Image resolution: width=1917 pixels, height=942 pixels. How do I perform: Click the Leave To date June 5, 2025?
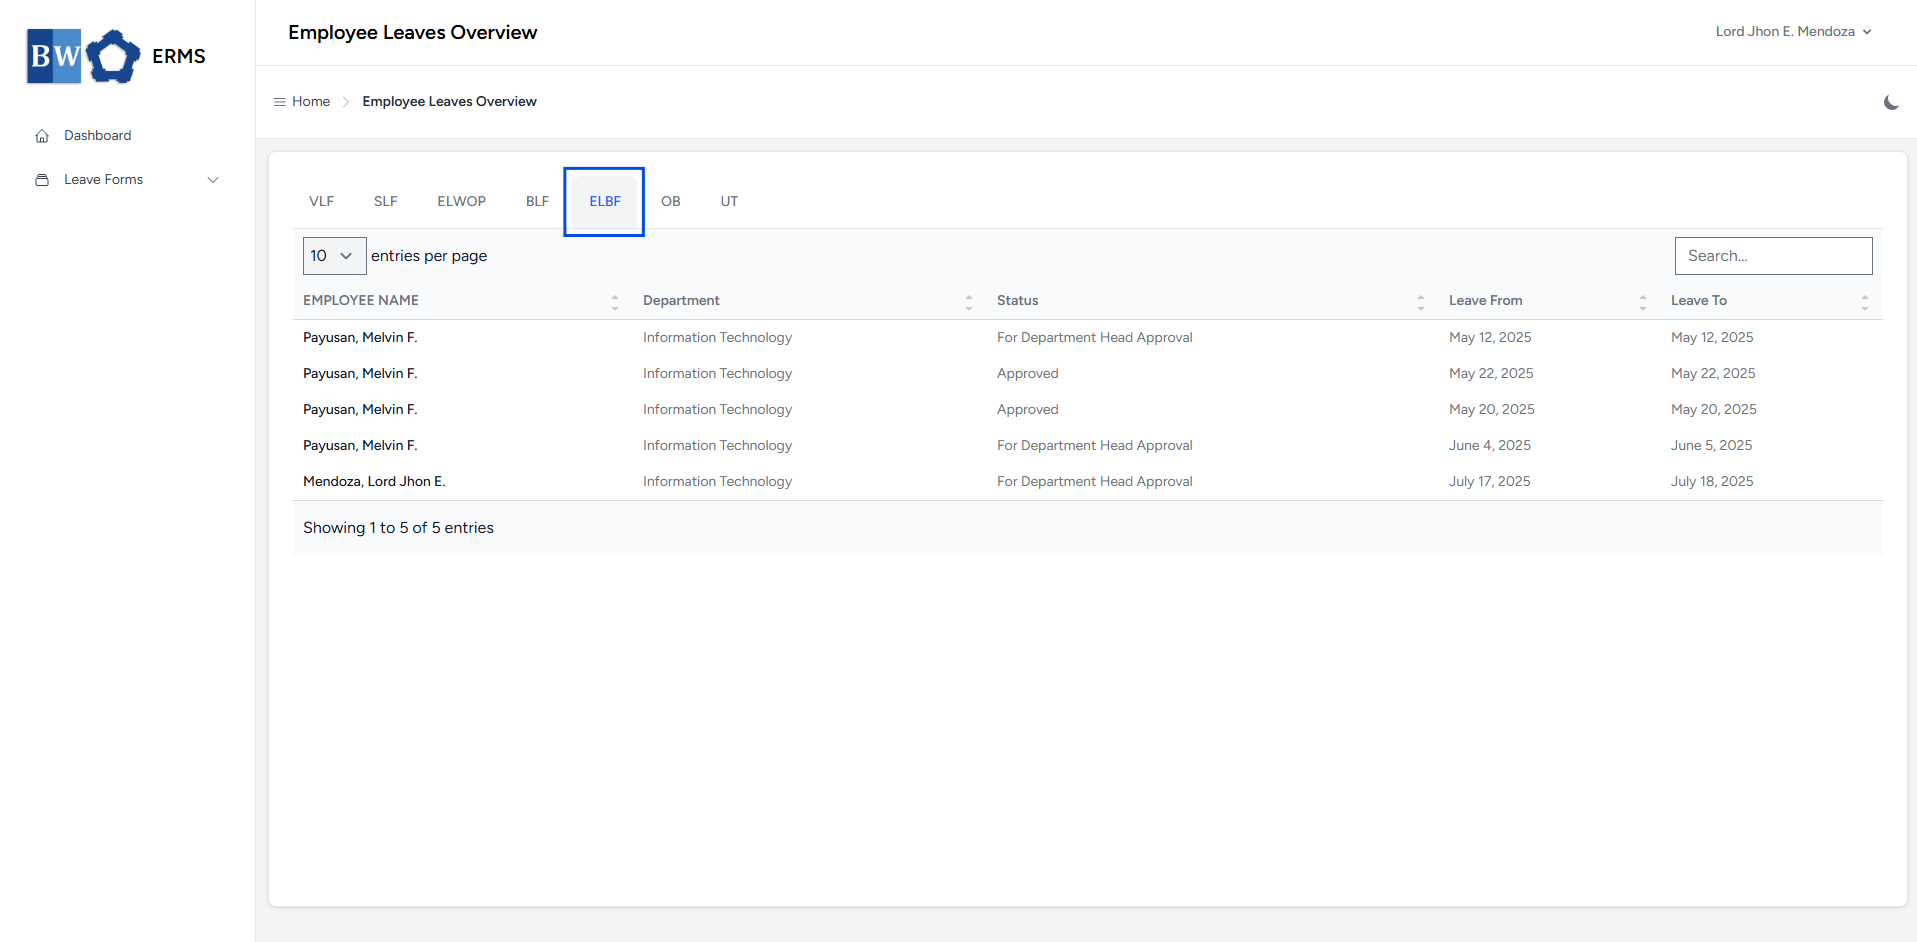(1712, 446)
